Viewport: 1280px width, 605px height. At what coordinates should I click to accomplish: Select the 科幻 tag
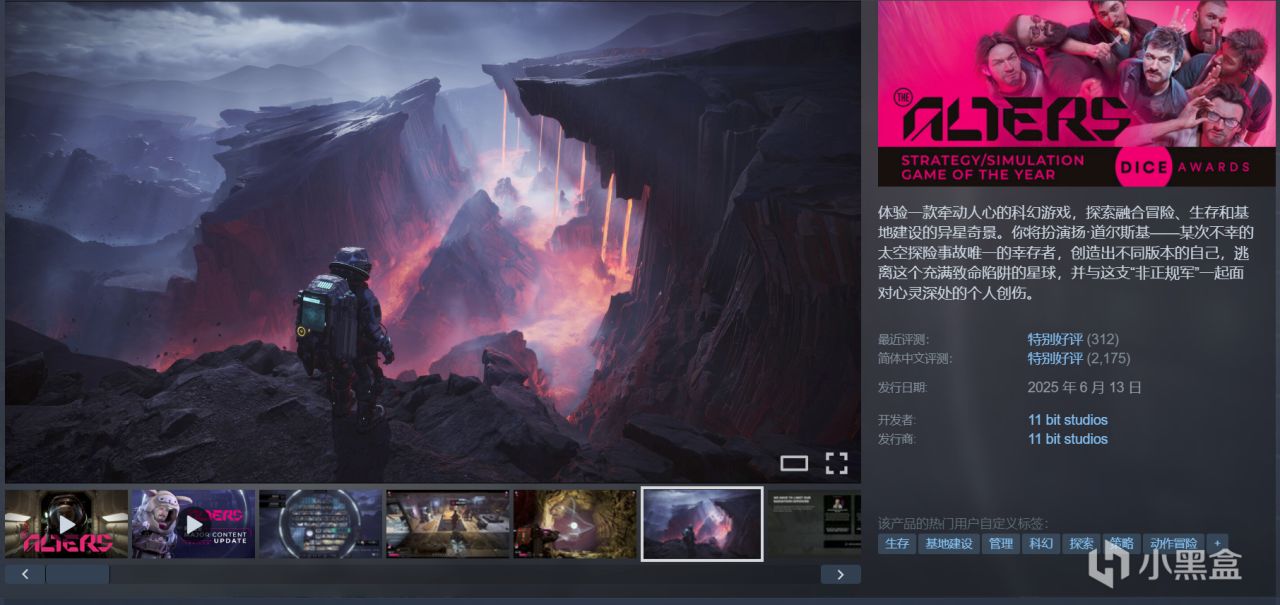click(x=1040, y=544)
